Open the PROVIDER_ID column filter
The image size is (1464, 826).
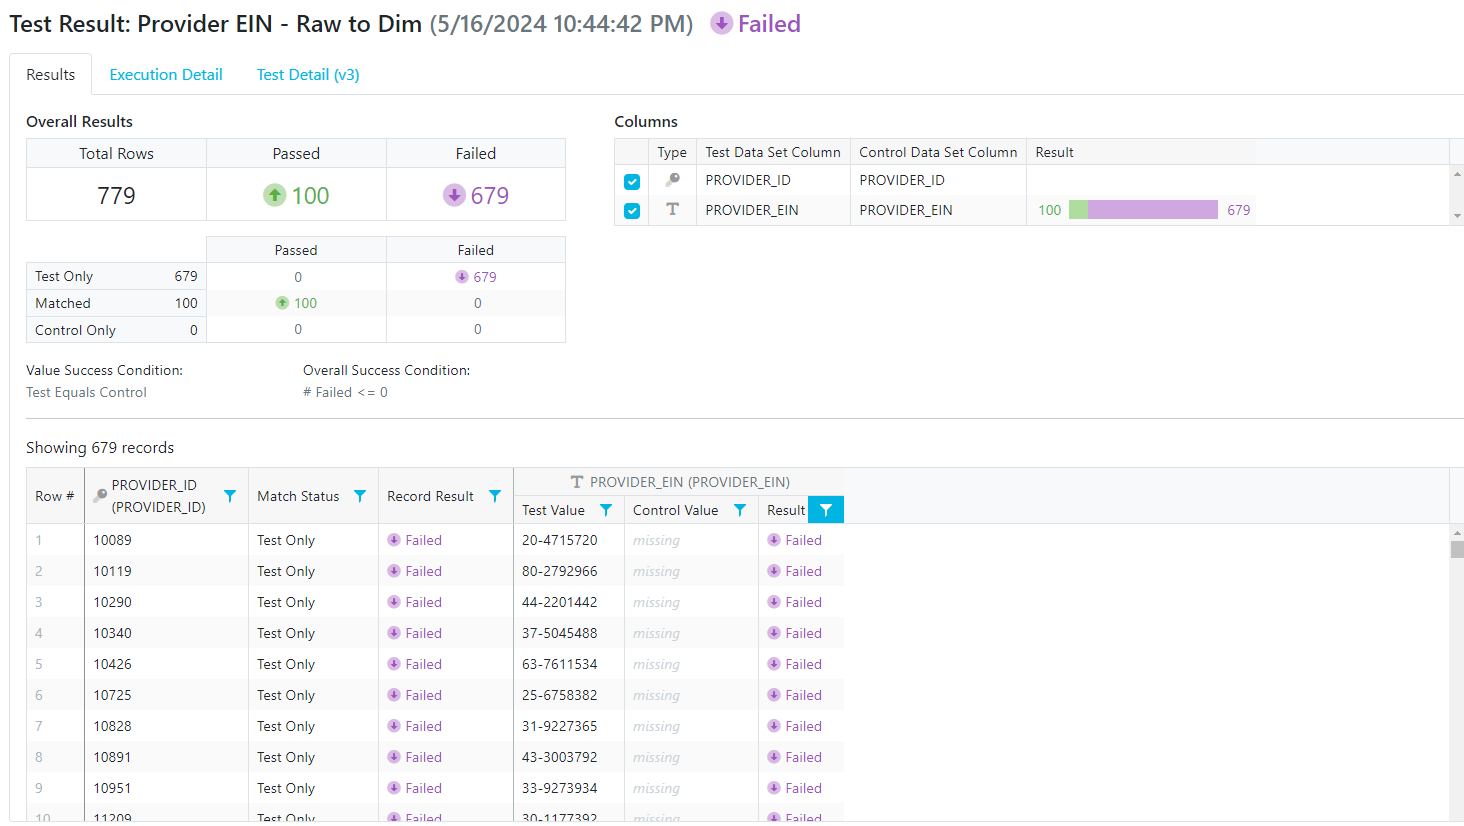(x=230, y=496)
